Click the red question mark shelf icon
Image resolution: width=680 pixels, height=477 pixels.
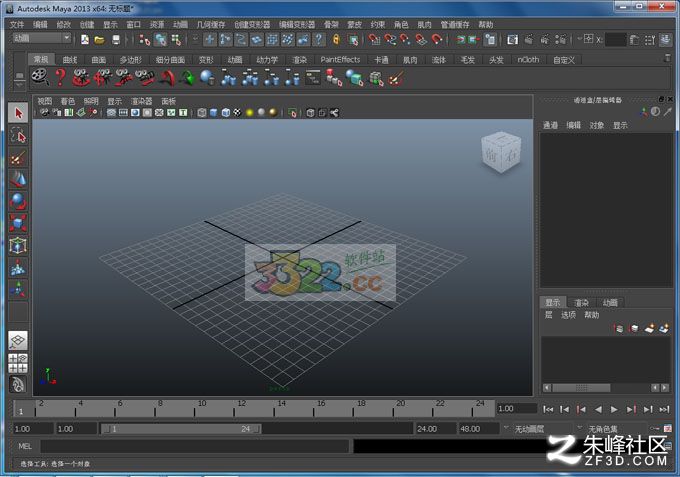point(60,78)
